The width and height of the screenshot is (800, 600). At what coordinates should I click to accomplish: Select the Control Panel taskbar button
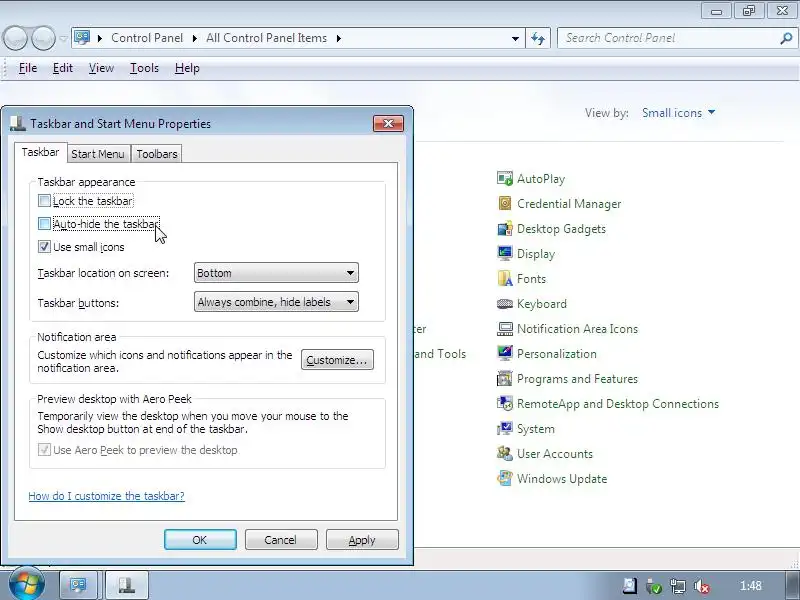tap(79, 585)
